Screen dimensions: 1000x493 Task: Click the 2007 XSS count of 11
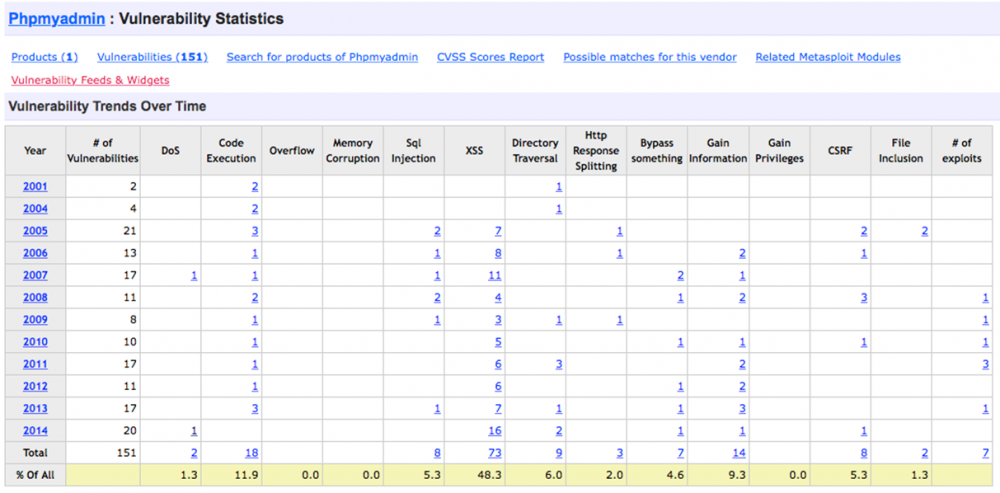[494, 275]
